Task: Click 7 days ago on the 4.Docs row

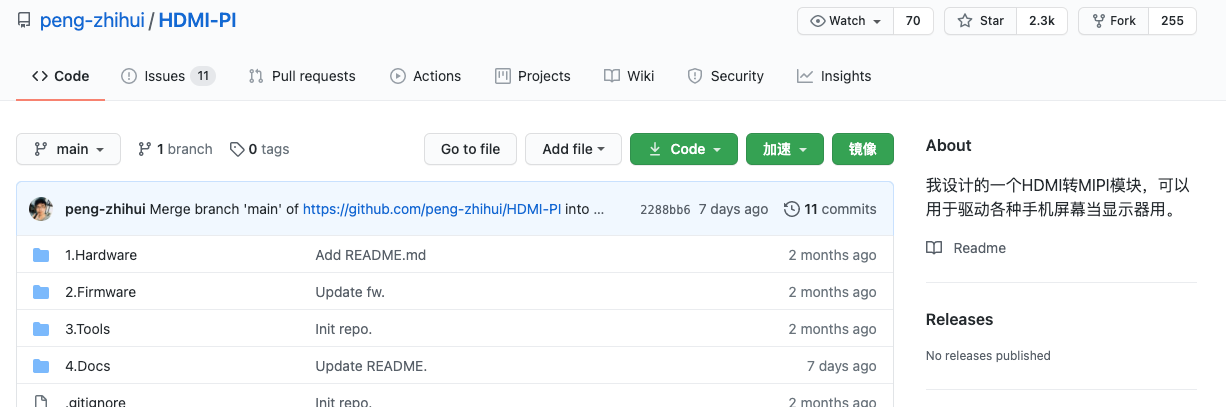Action: click(841, 366)
